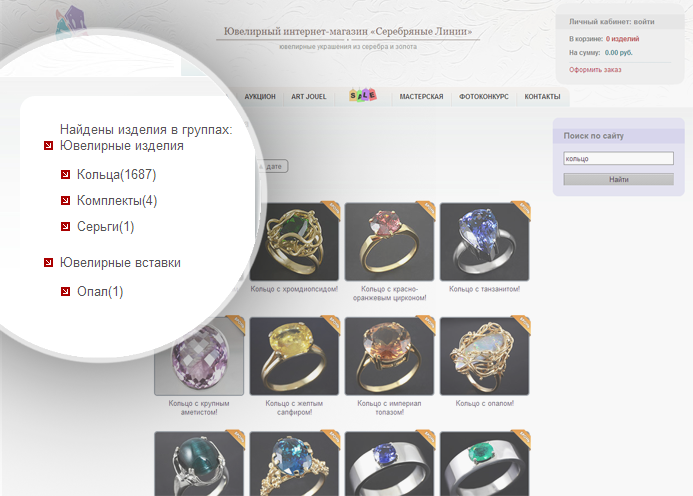Open the КОНТАКТЫ menu item
The image size is (693, 496).
(542, 97)
